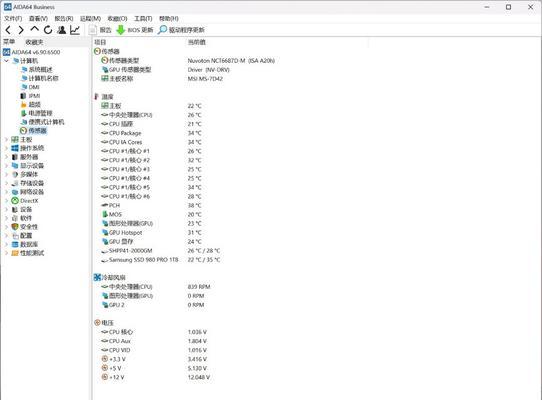Refresh the sensor page with the circular arrow

coord(48,30)
